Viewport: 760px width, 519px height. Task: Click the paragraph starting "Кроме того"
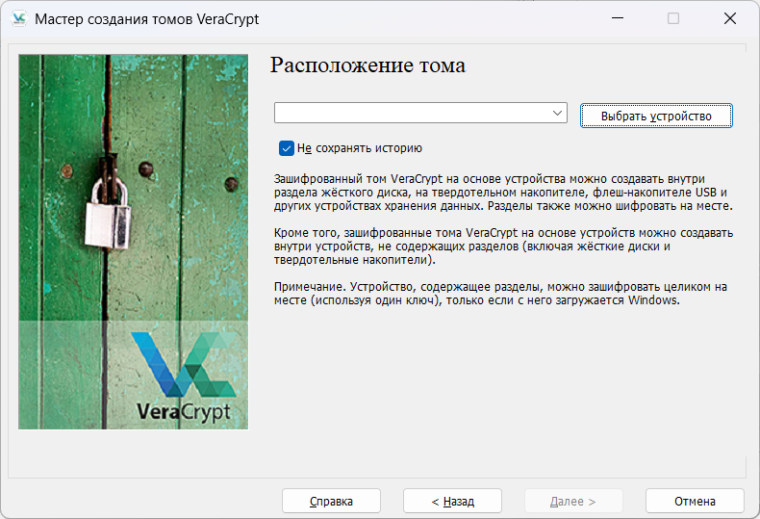coord(503,246)
